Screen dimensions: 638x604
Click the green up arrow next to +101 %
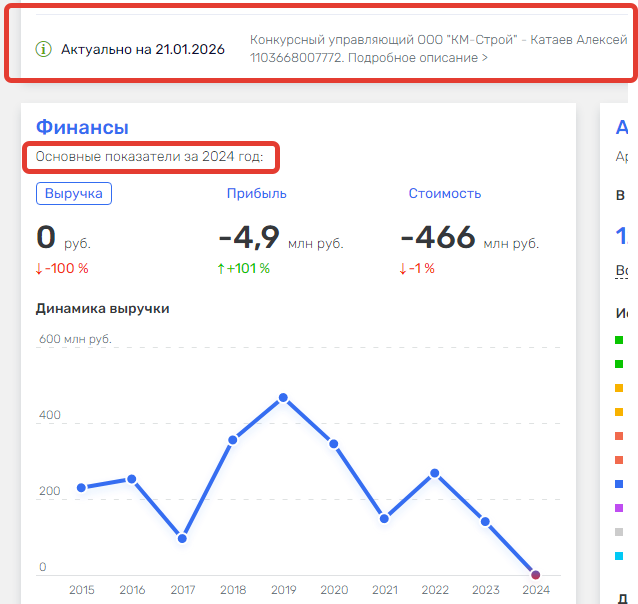pyautogui.click(x=222, y=268)
